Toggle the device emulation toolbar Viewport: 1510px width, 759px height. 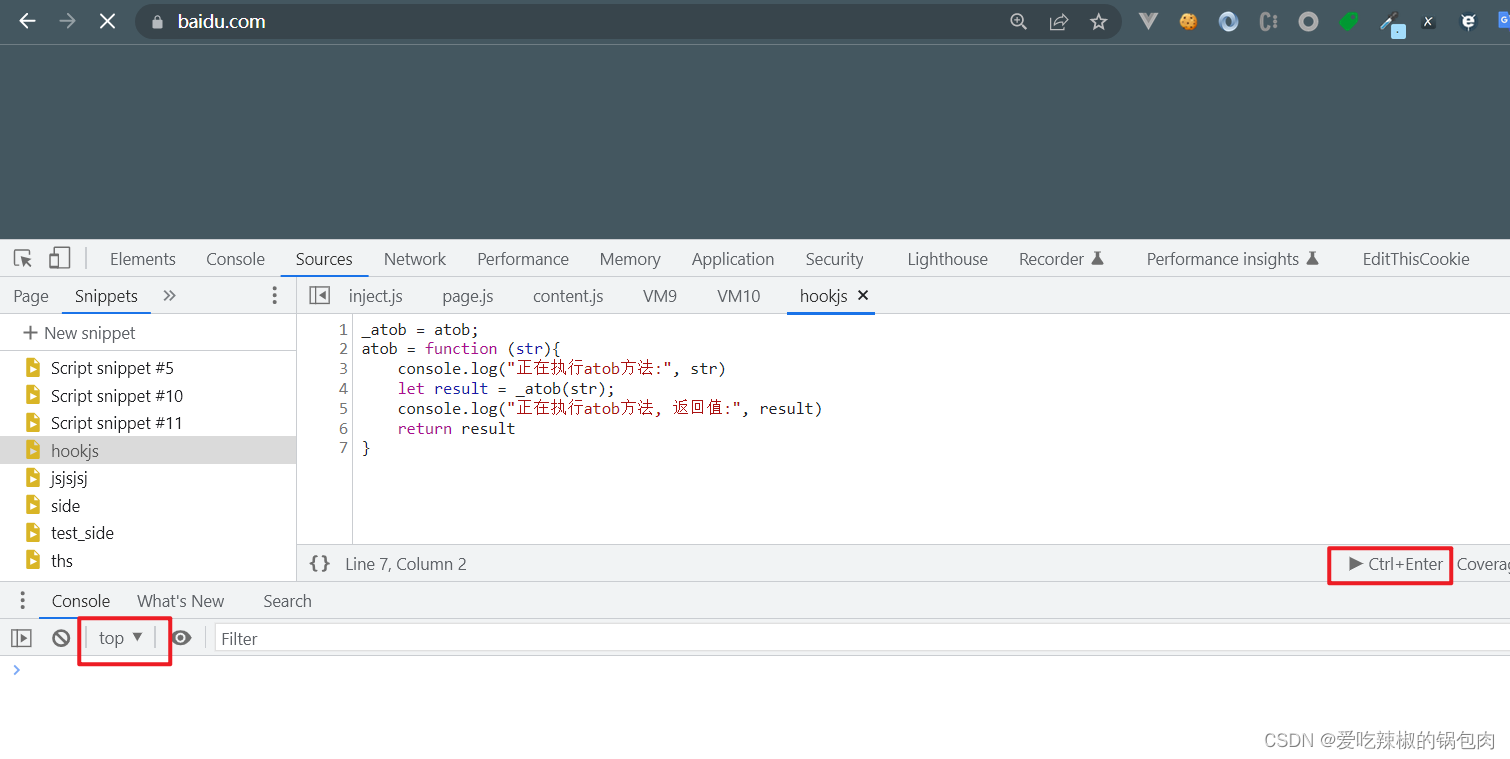[x=59, y=257]
